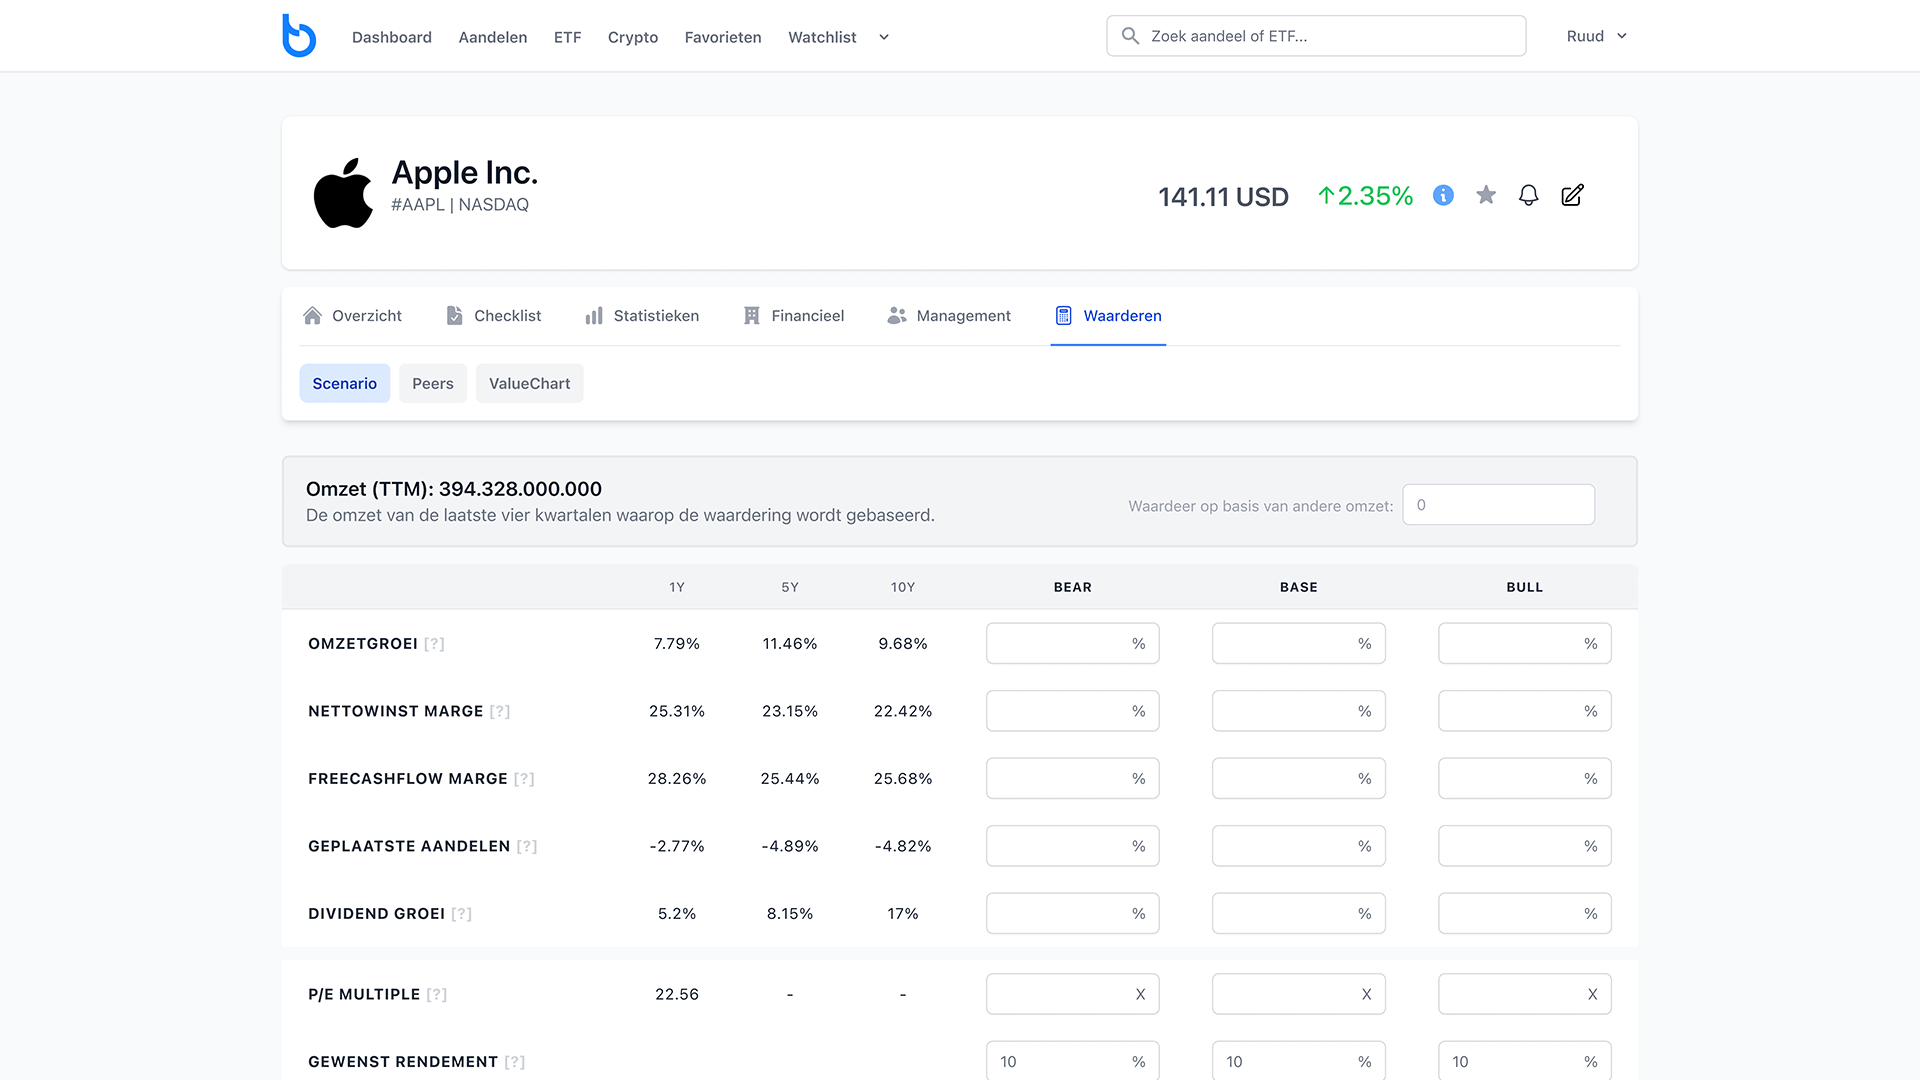Focus the alternative omzet input field

[x=1498, y=505]
